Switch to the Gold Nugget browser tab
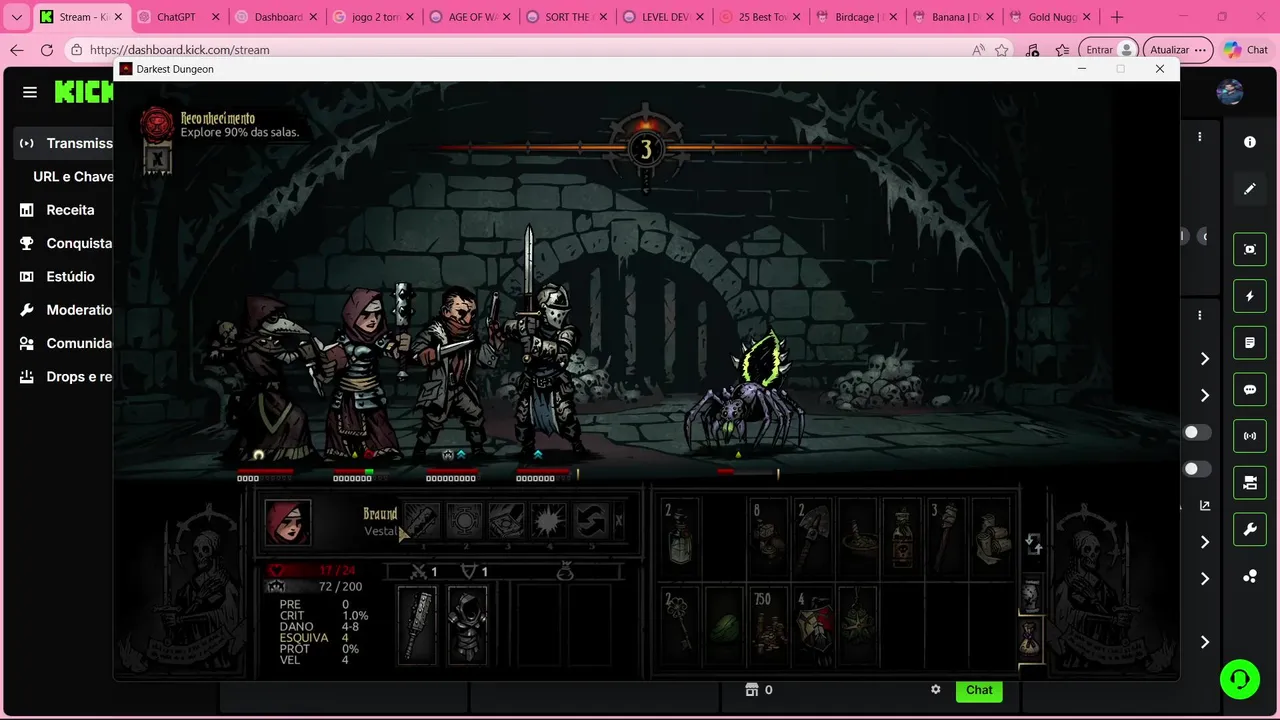This screenshot has width=1280, height=720. (1050, 17)
